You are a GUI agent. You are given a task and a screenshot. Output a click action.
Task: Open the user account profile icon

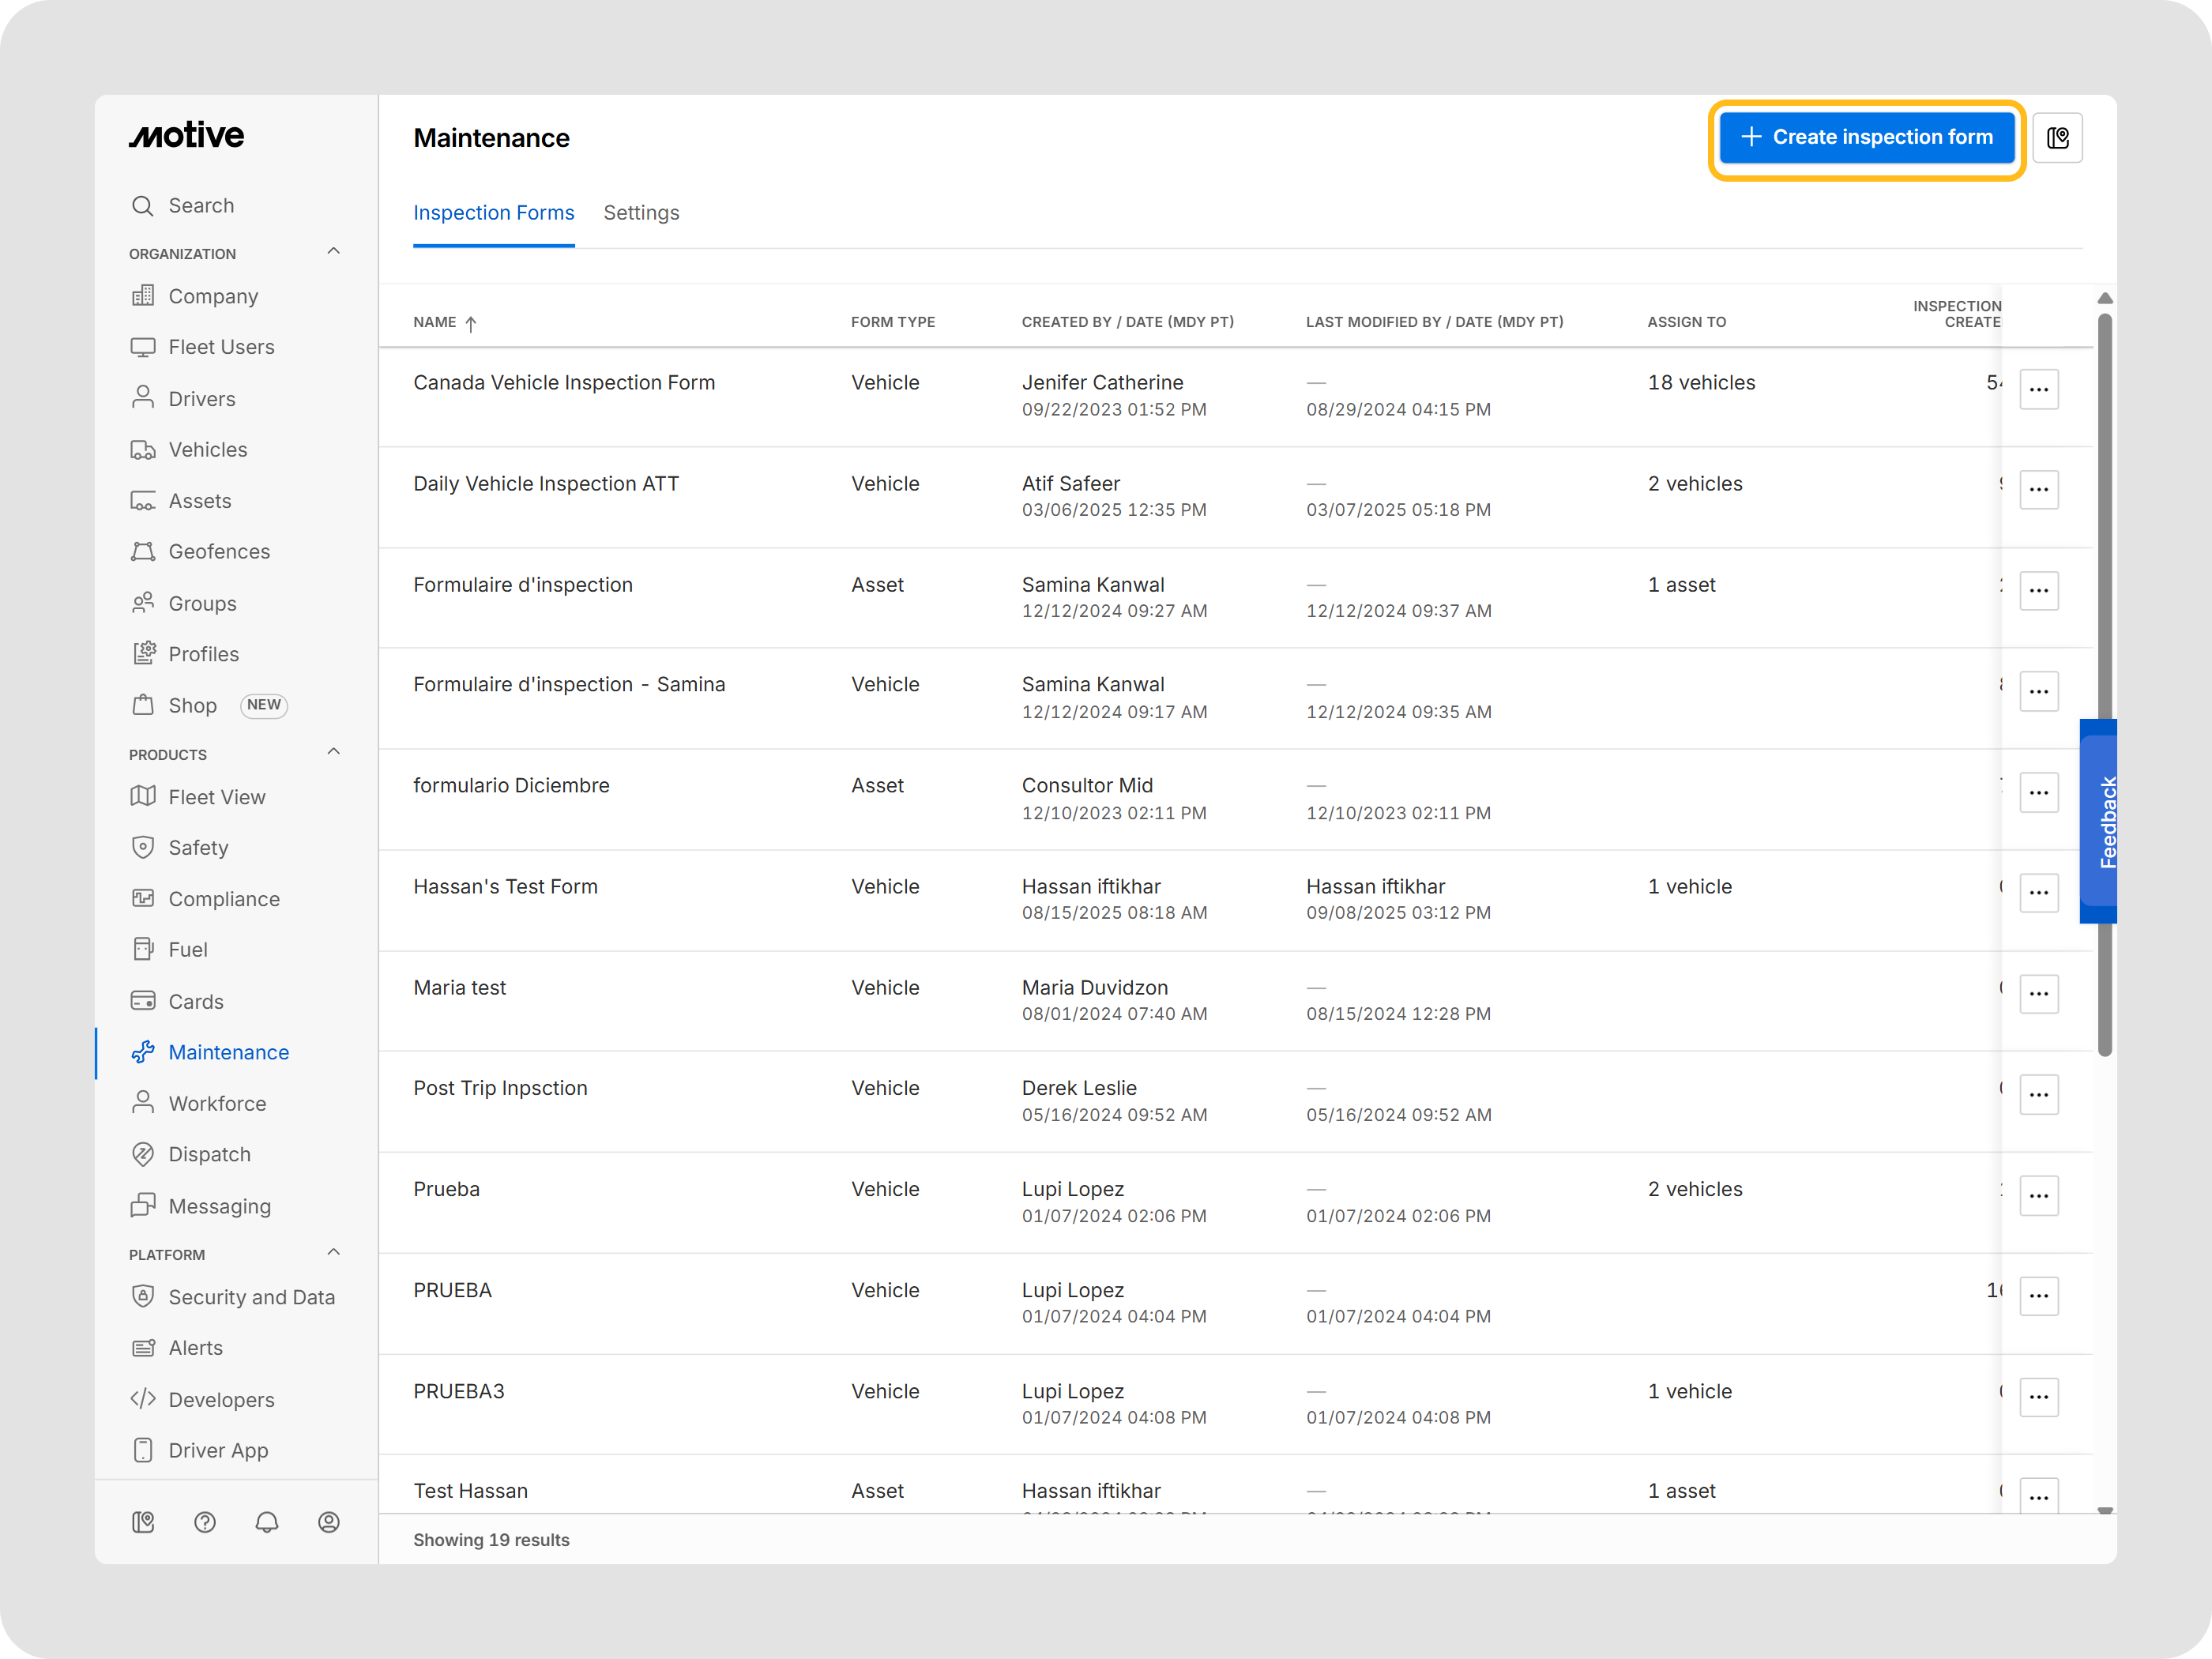[x=329, y=1522]
